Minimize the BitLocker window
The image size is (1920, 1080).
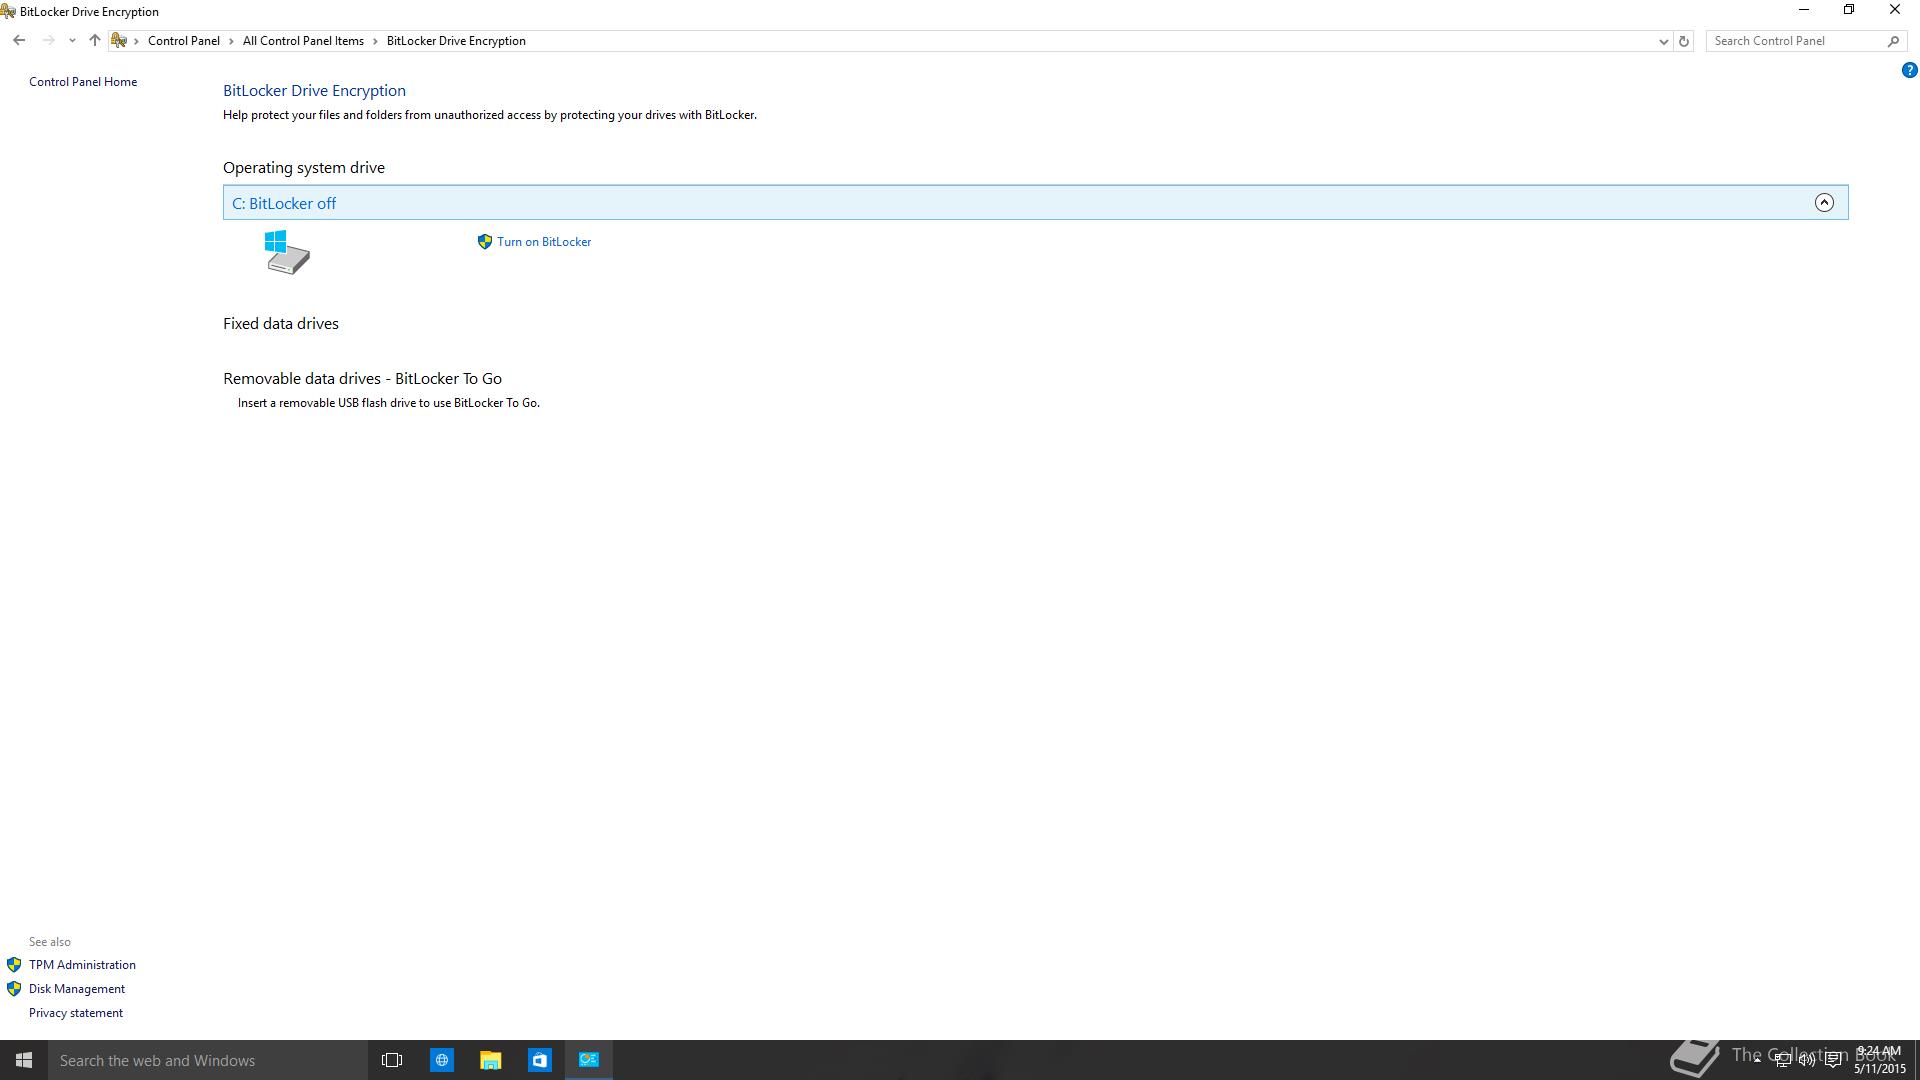1804,10
